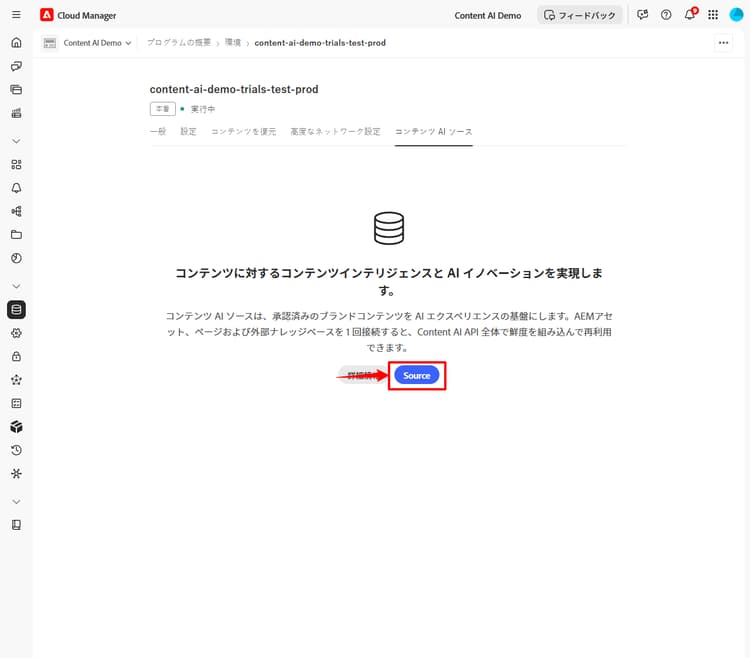Click the environment type badge under title
The height and width of the screenshot is (658, 750).
(x=163, y=109)
